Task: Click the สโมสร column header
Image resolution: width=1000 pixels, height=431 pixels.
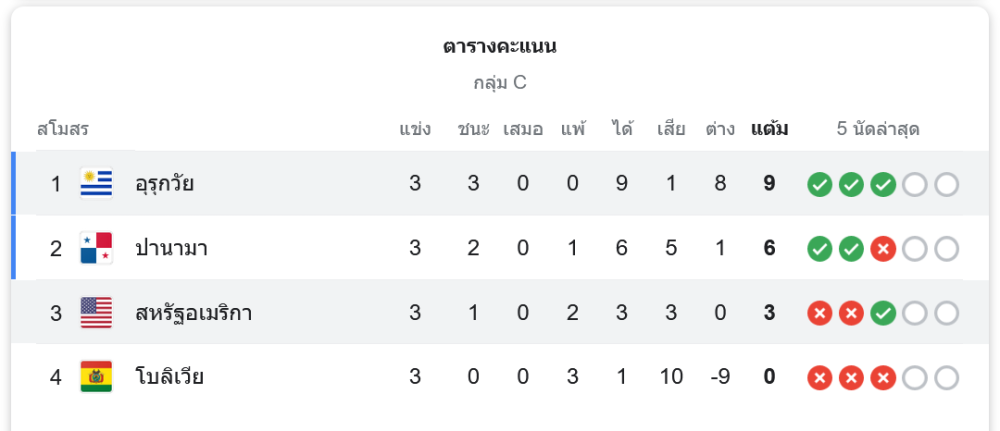Action: 64,129
